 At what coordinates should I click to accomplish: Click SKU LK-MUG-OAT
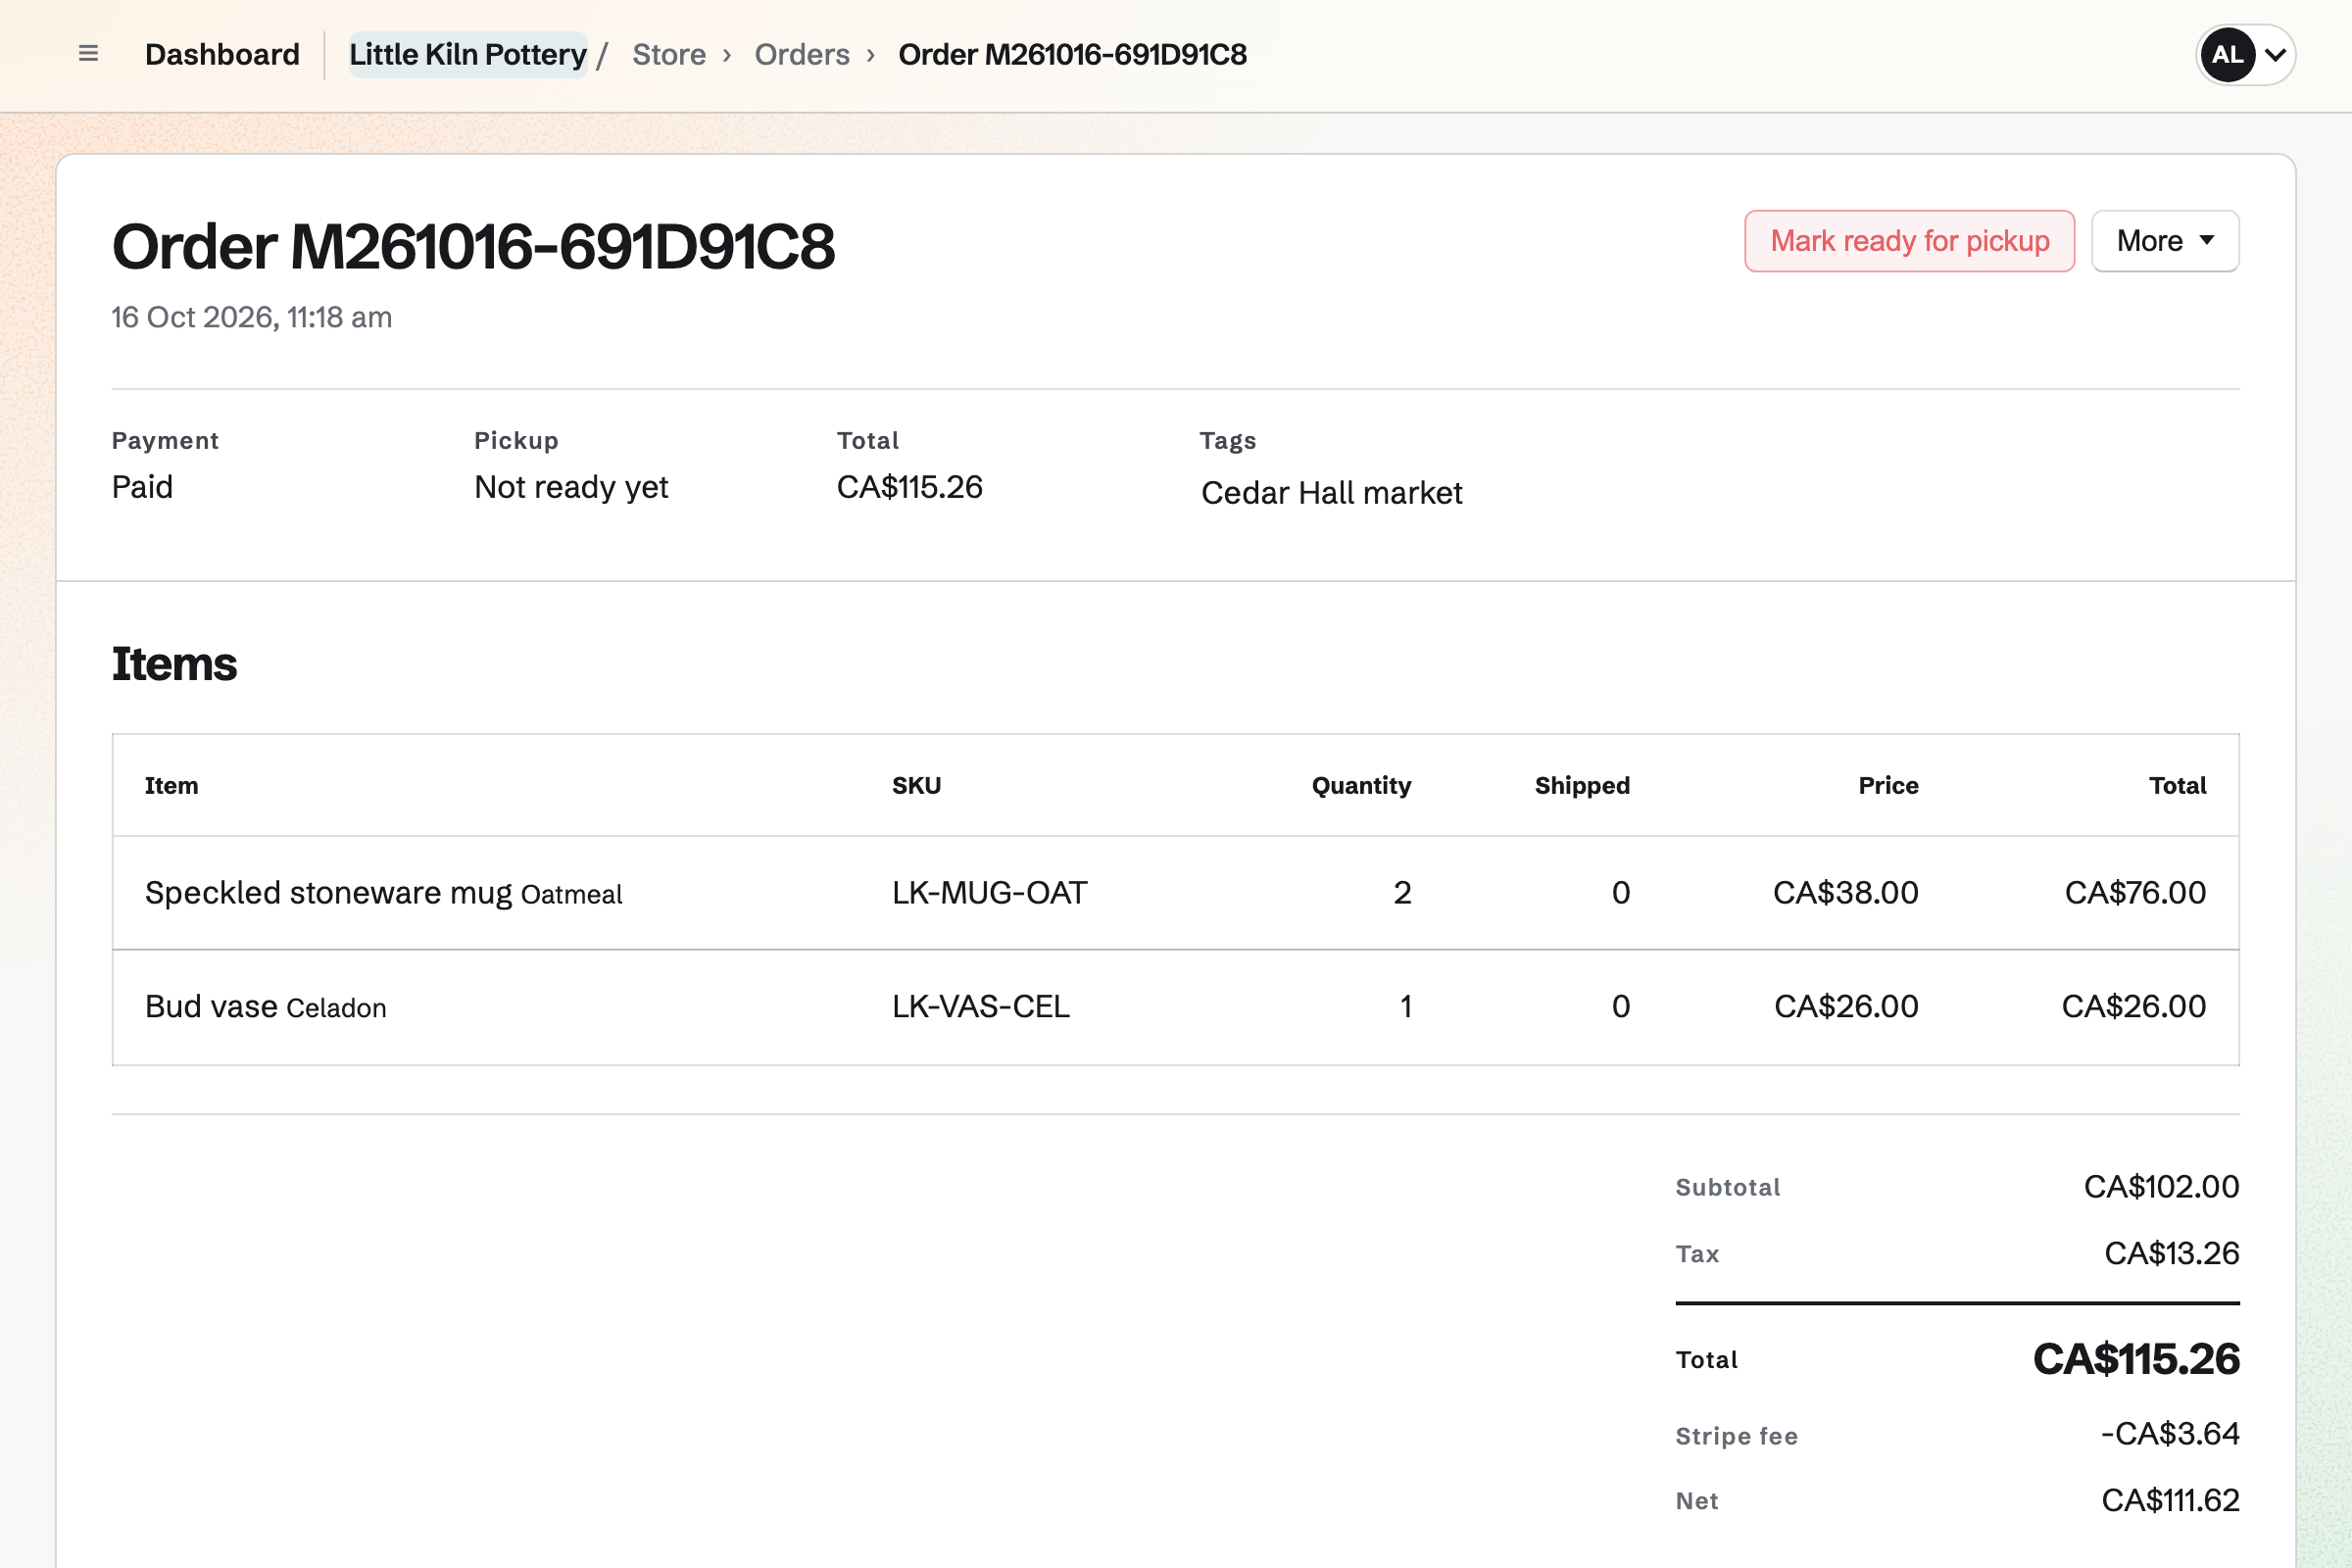click(989, 893)
